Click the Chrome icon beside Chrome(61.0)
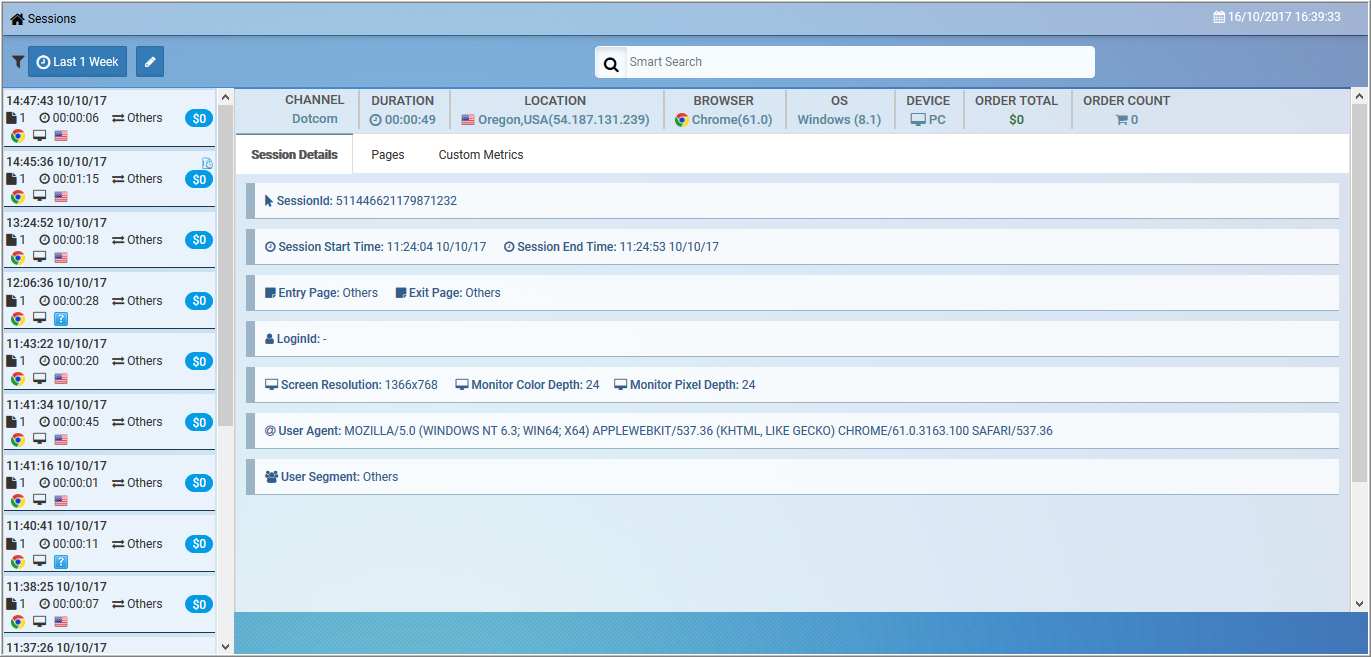The width and height of the screenshot is (1371, 657). [x=682, y=120]
